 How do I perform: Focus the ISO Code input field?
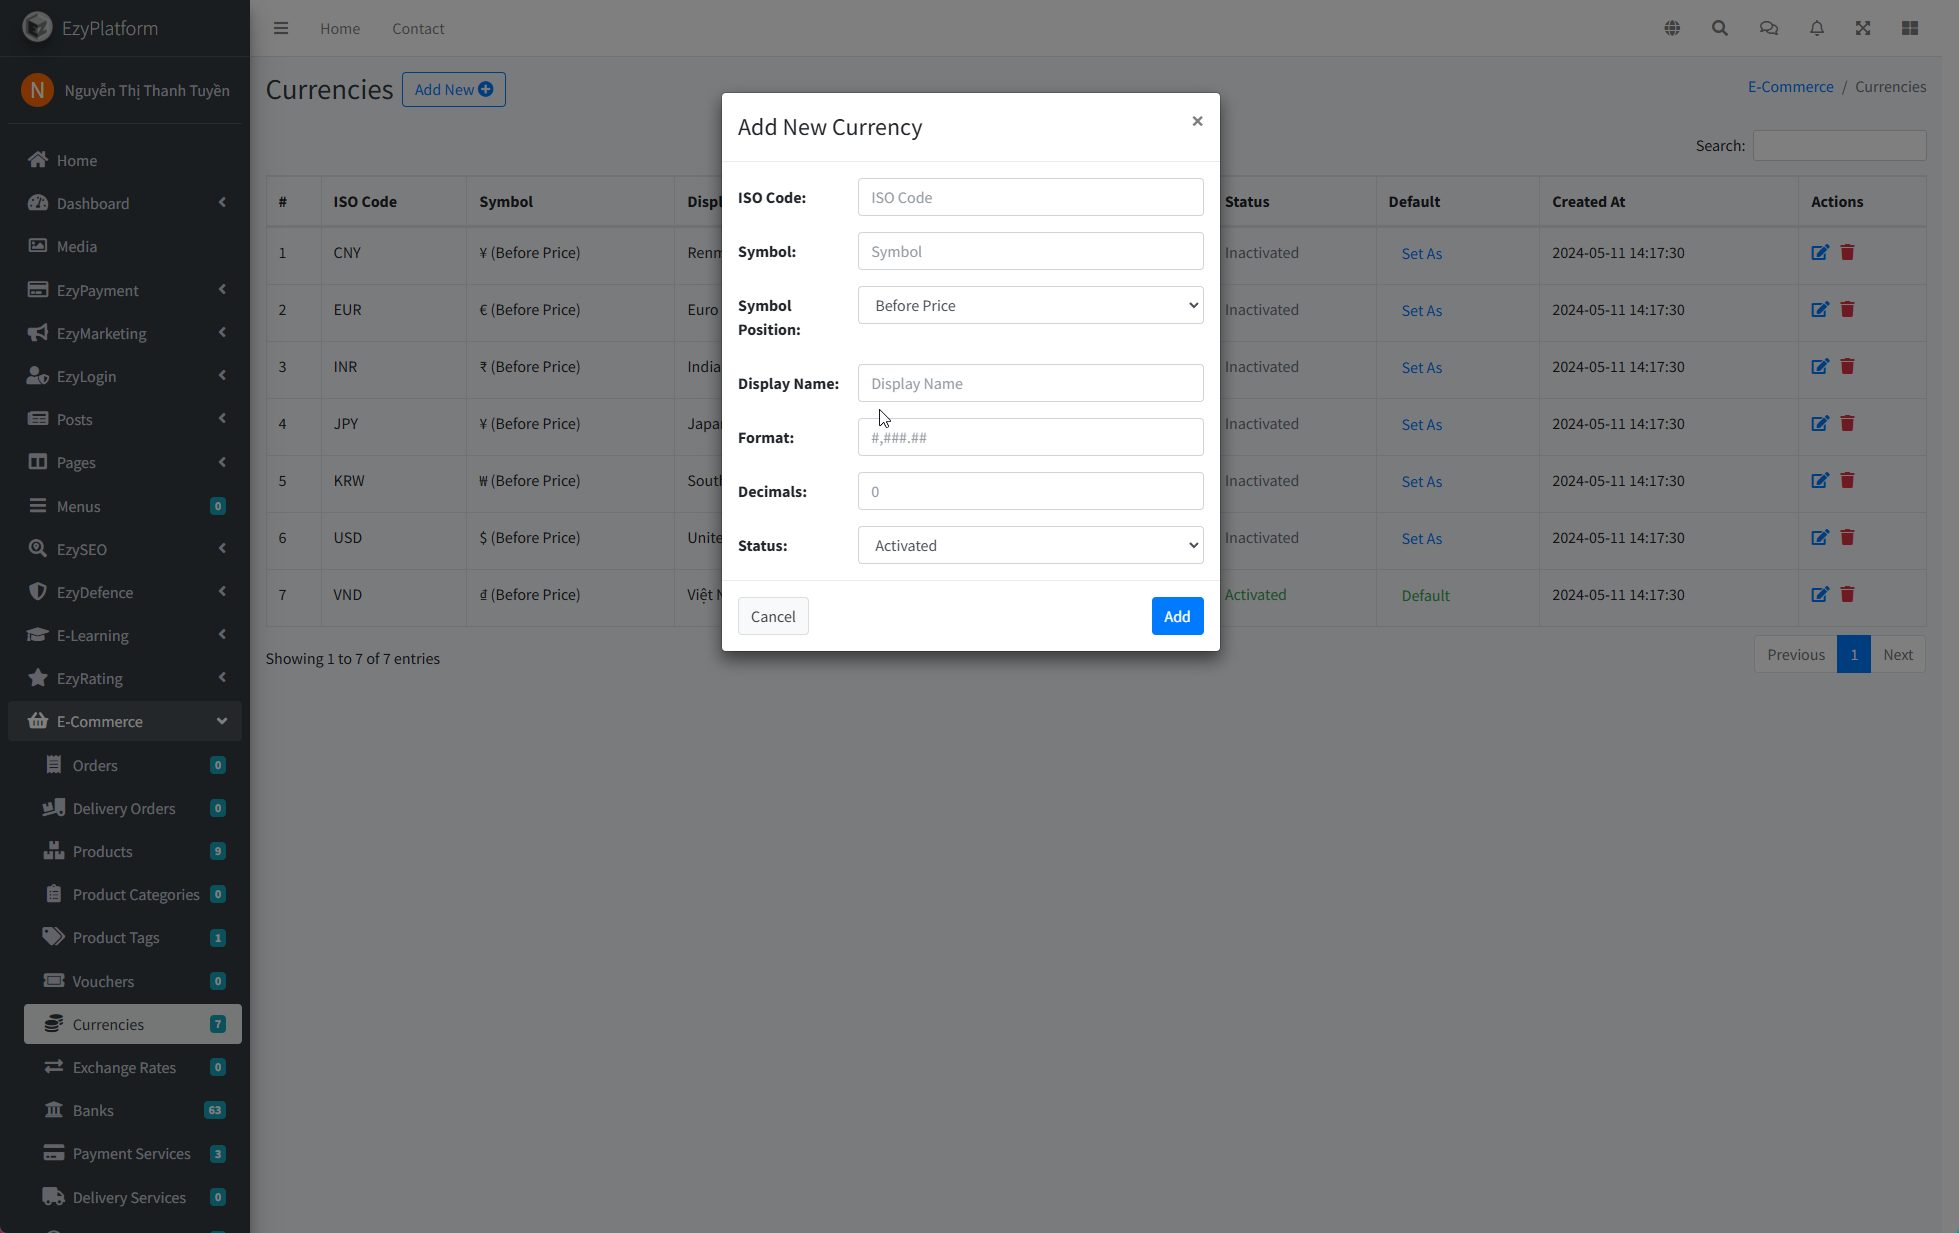pyautogui.click(x=1030, y=197)
